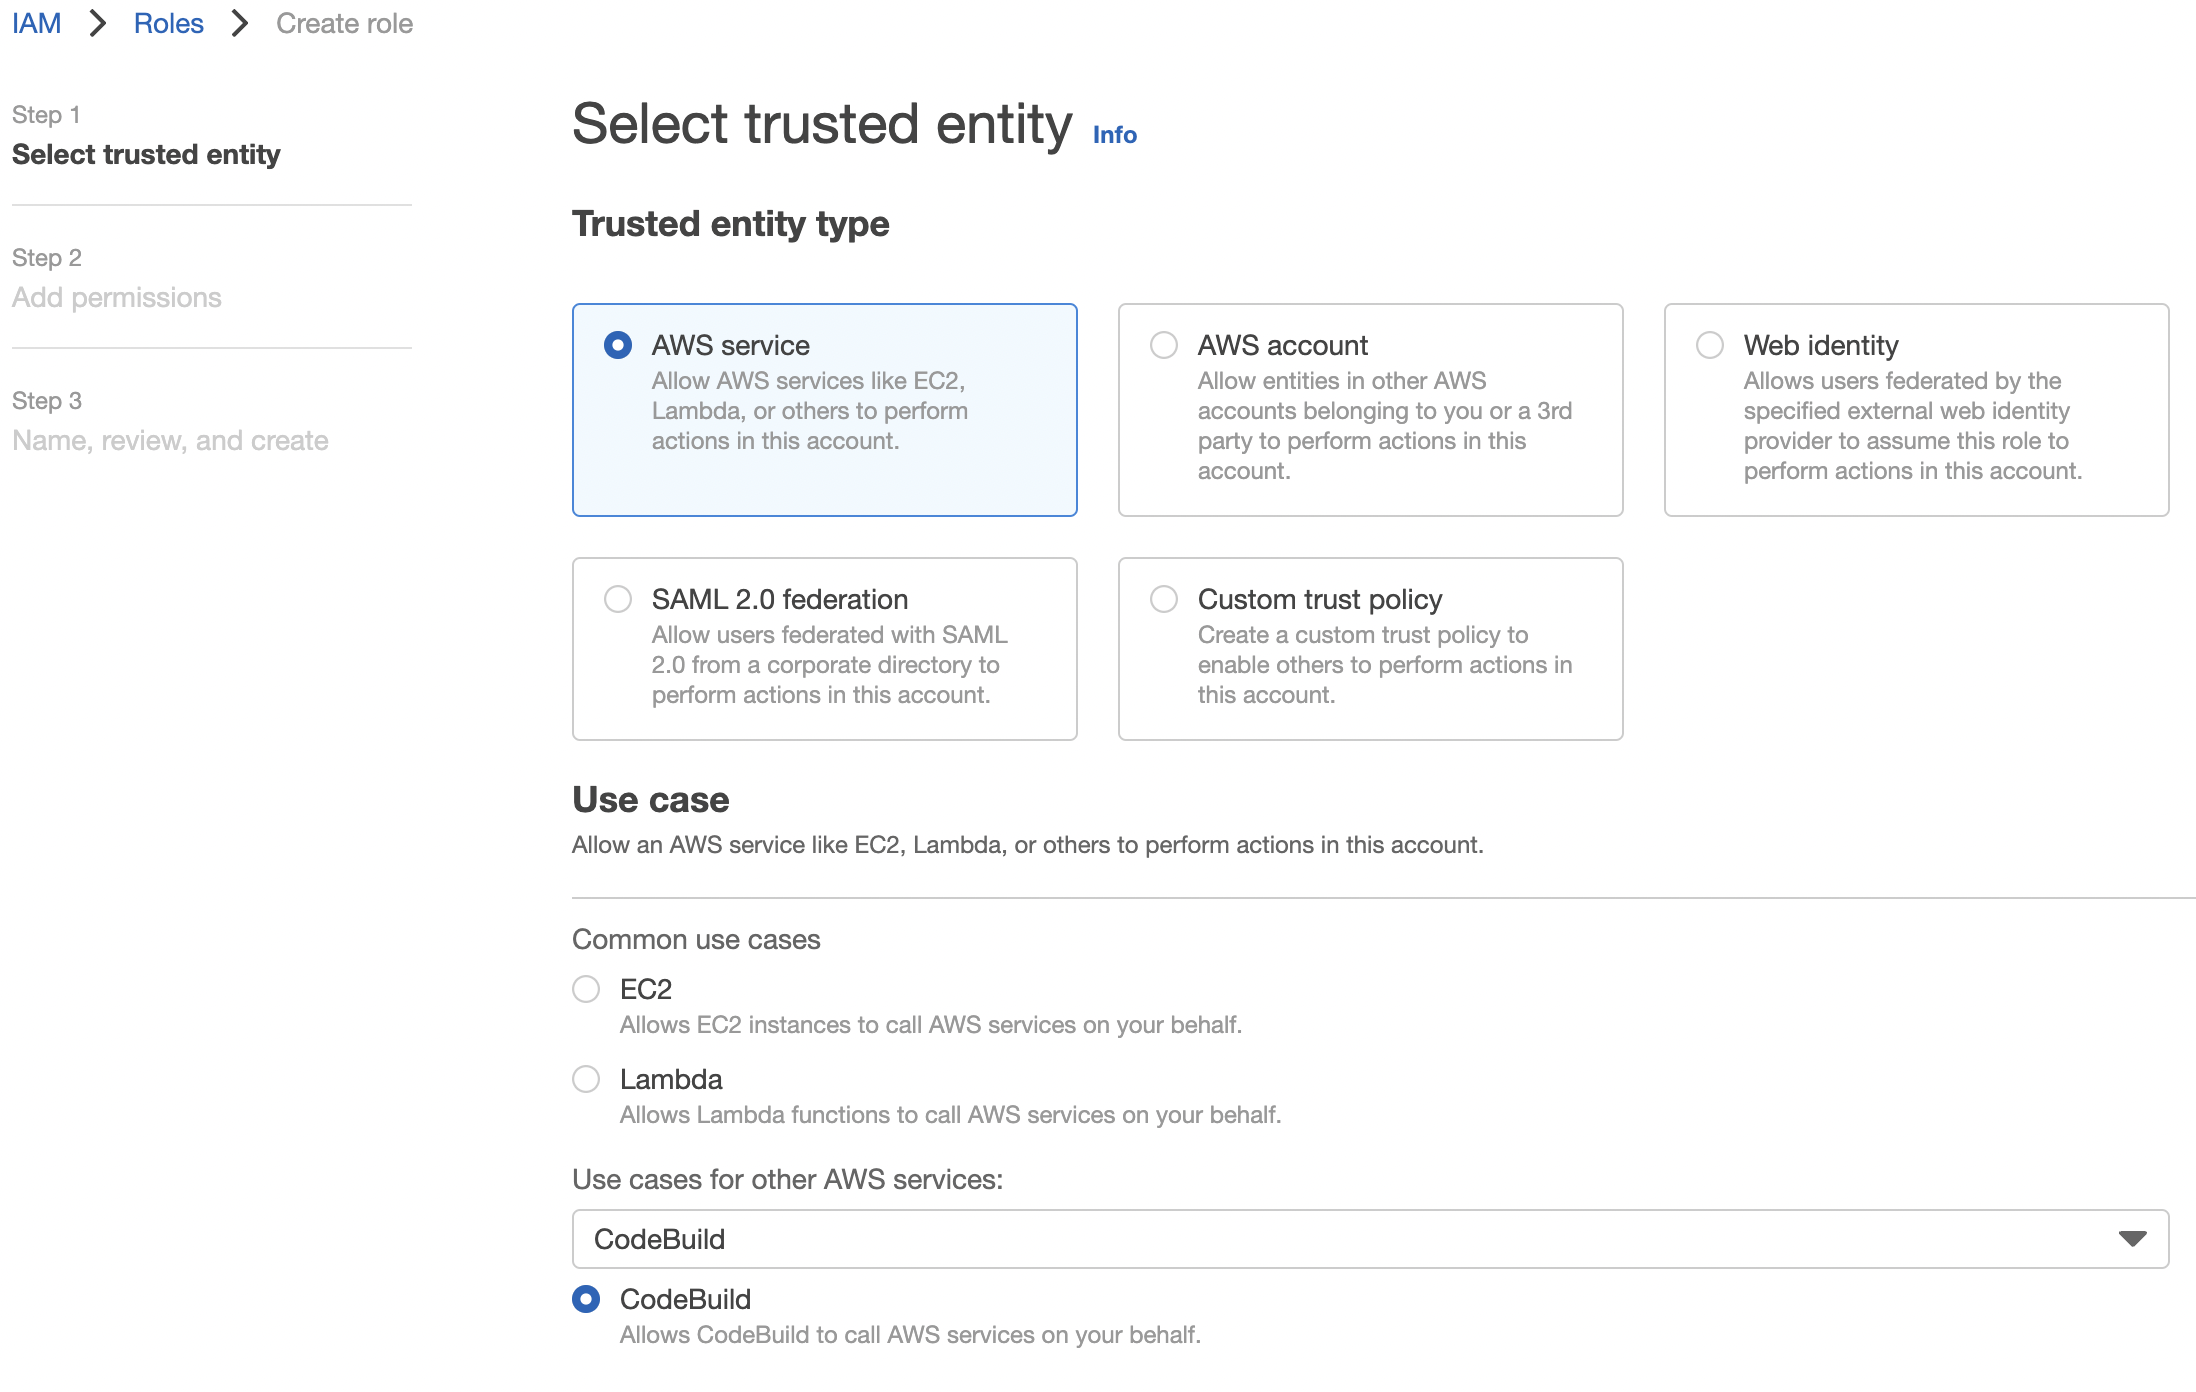Choose Lambda as the use case
This screenshot has height=1392, width=2196.
click(587, 1079)
